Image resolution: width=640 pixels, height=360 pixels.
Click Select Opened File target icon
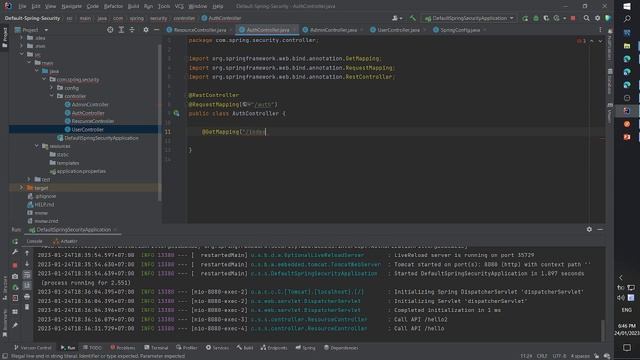tap(110, 30)
